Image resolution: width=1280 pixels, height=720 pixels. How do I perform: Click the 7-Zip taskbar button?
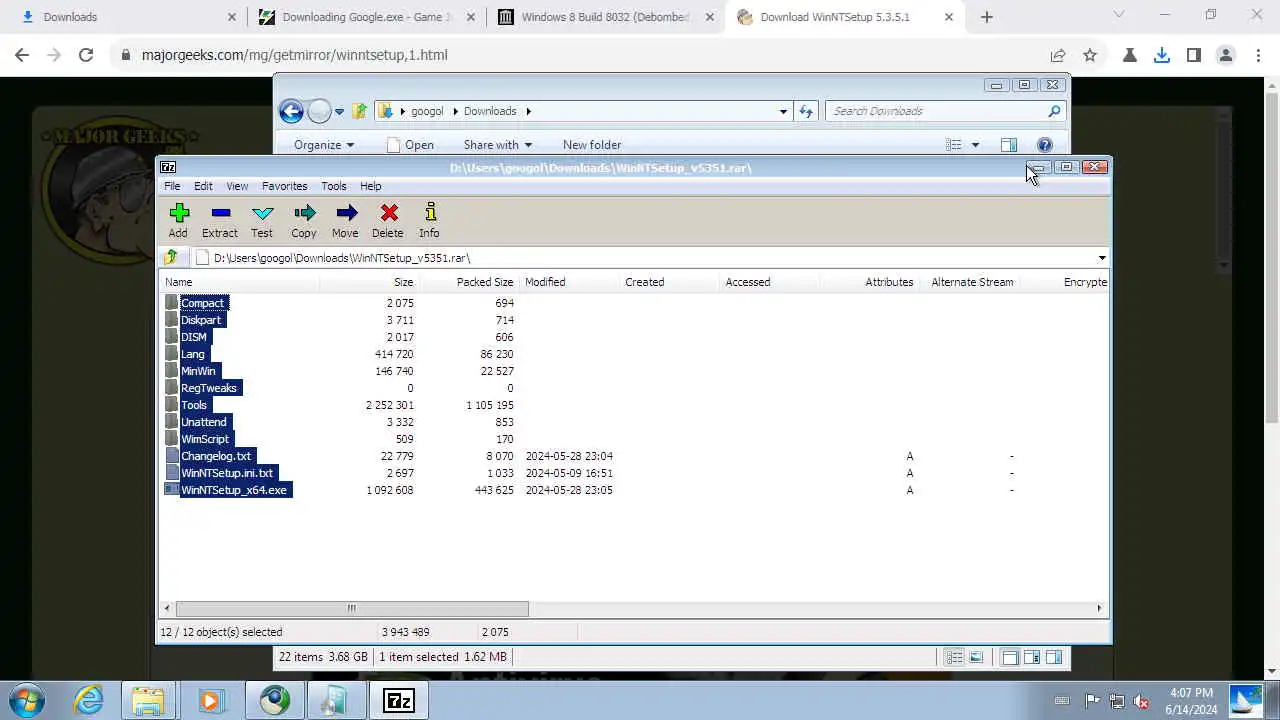pos(399,700)
